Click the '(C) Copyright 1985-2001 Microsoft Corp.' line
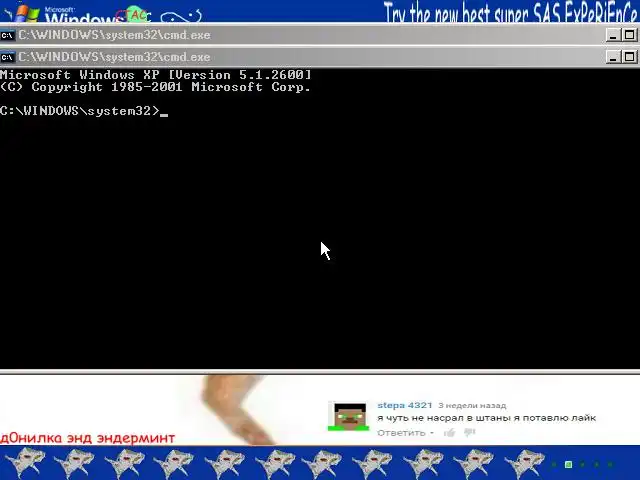 click(x=156, y=87)
